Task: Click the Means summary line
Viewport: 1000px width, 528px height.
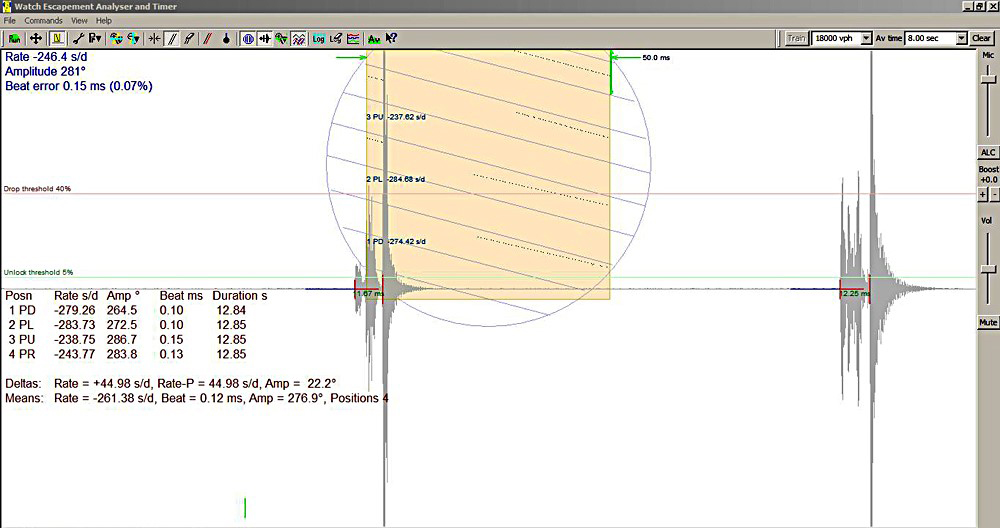Action: pyautogui.click(x=197, y=399)
